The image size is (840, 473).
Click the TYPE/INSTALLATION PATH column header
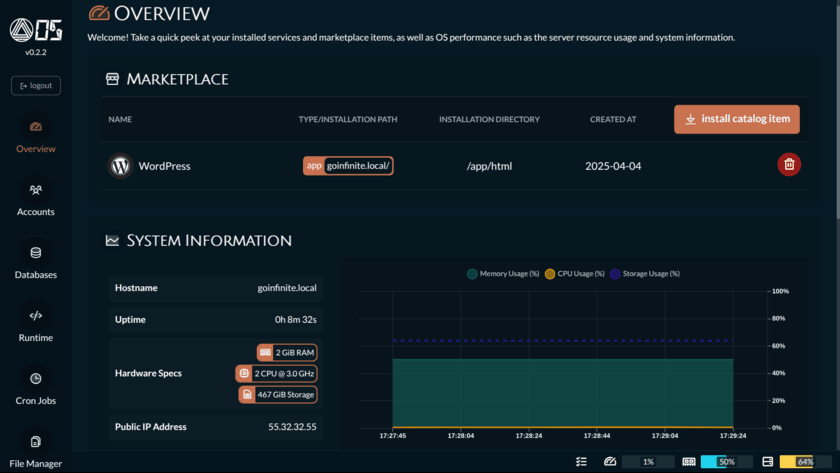[348, 119]
